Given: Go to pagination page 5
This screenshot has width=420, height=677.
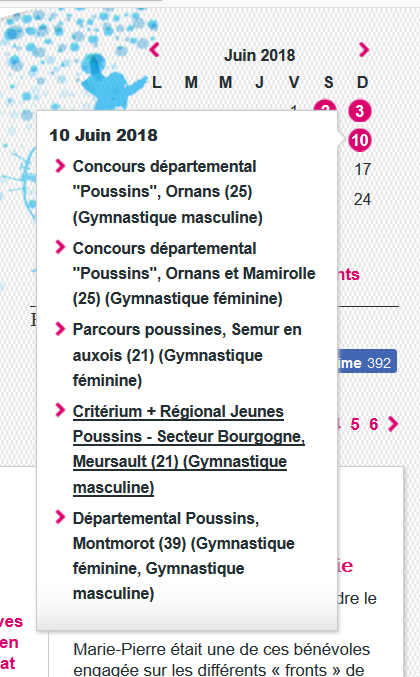Looking at the screenshot, I should pyautogui.click(x=355, y=424).
